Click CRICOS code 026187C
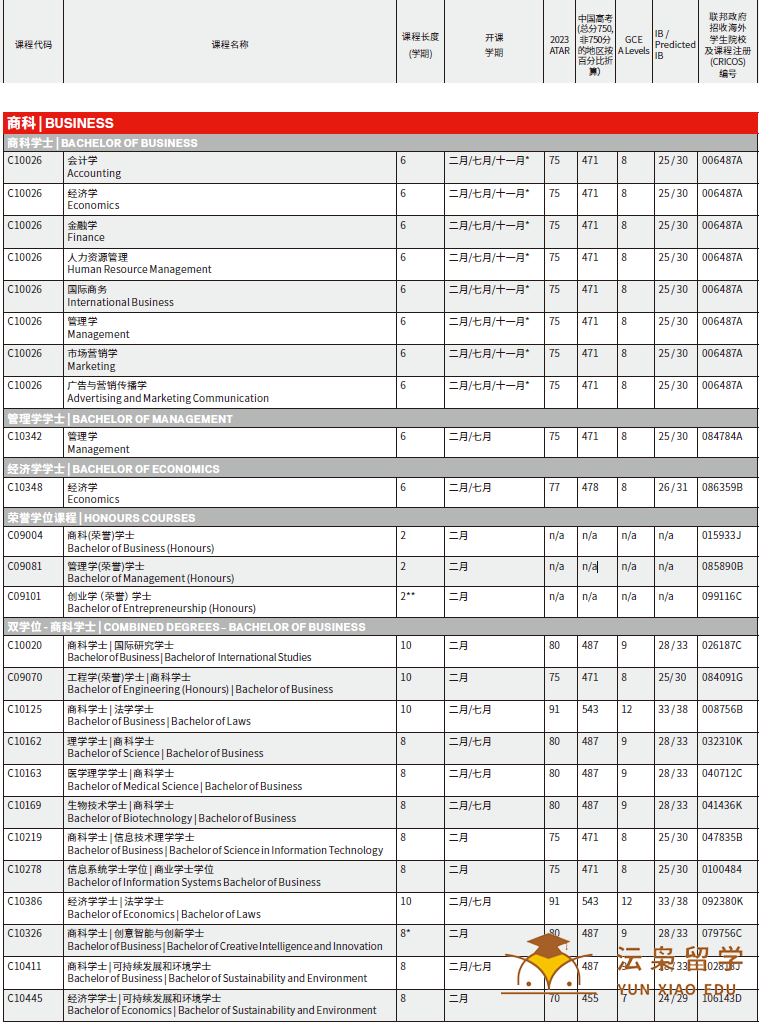Image resolution: width=759 pixels, height=1026 pixels. pos(722,645)
